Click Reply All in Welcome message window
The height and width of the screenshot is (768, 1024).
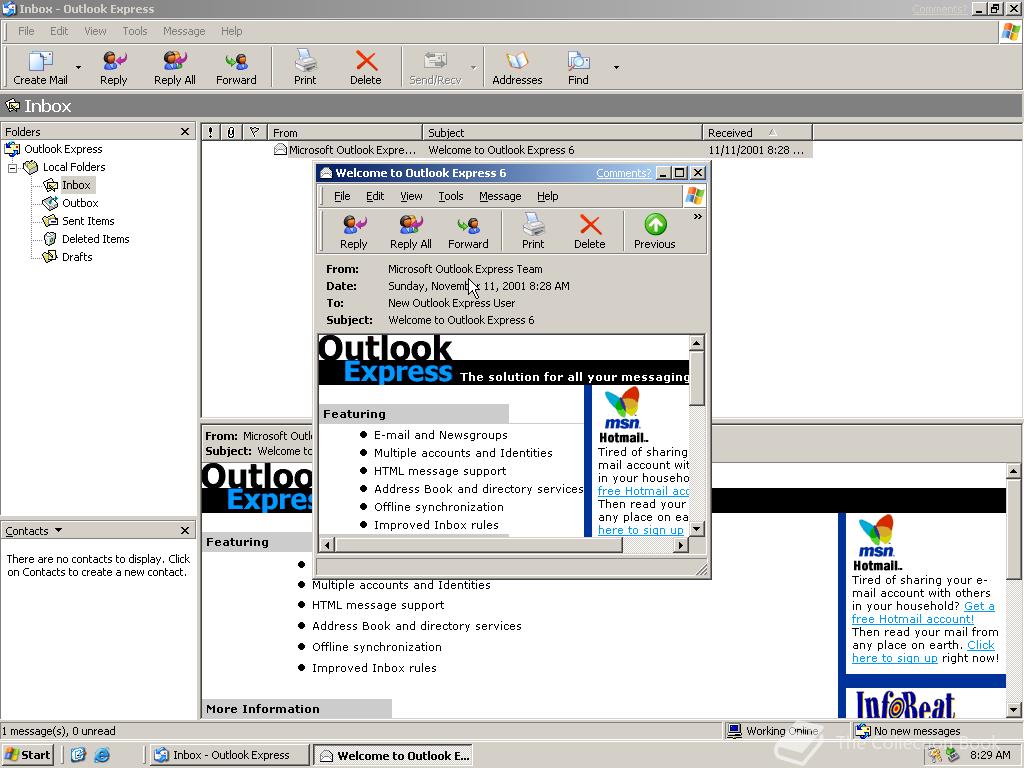point(411,232)
